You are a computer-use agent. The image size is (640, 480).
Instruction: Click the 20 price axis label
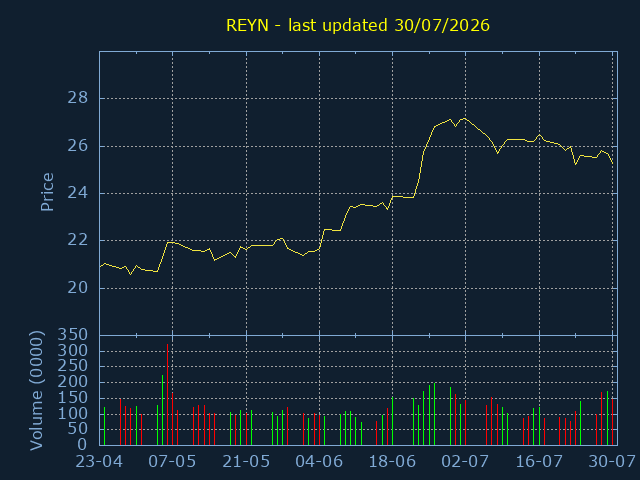click(x=78, y=288)
